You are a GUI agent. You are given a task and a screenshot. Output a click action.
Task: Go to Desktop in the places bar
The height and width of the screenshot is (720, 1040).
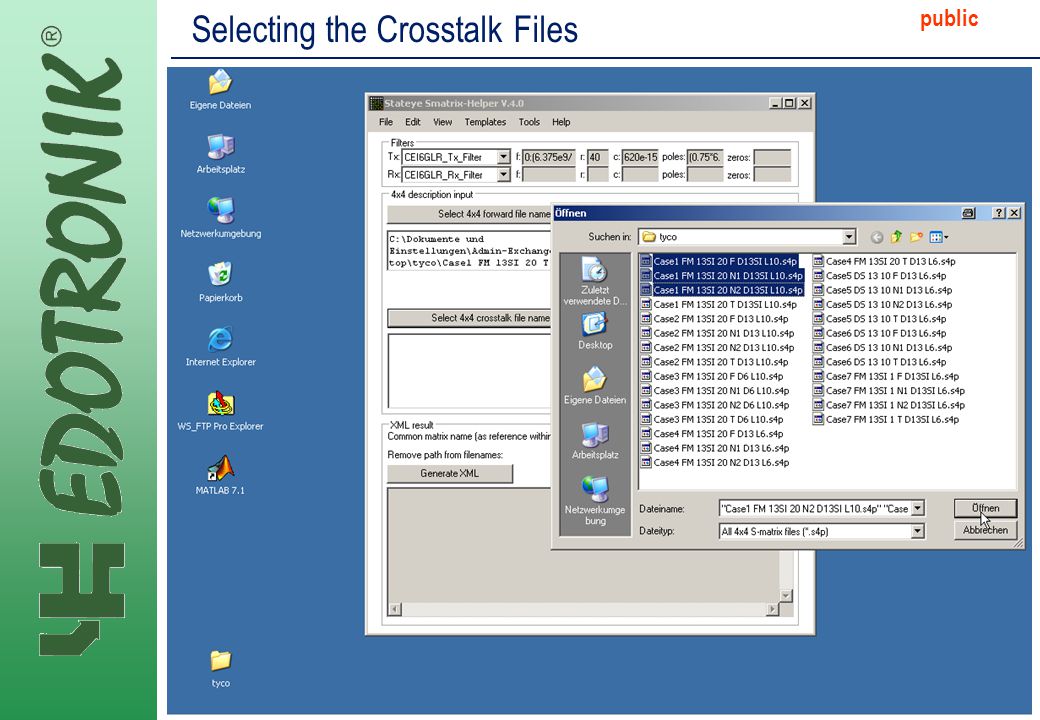tap(595, 331)
